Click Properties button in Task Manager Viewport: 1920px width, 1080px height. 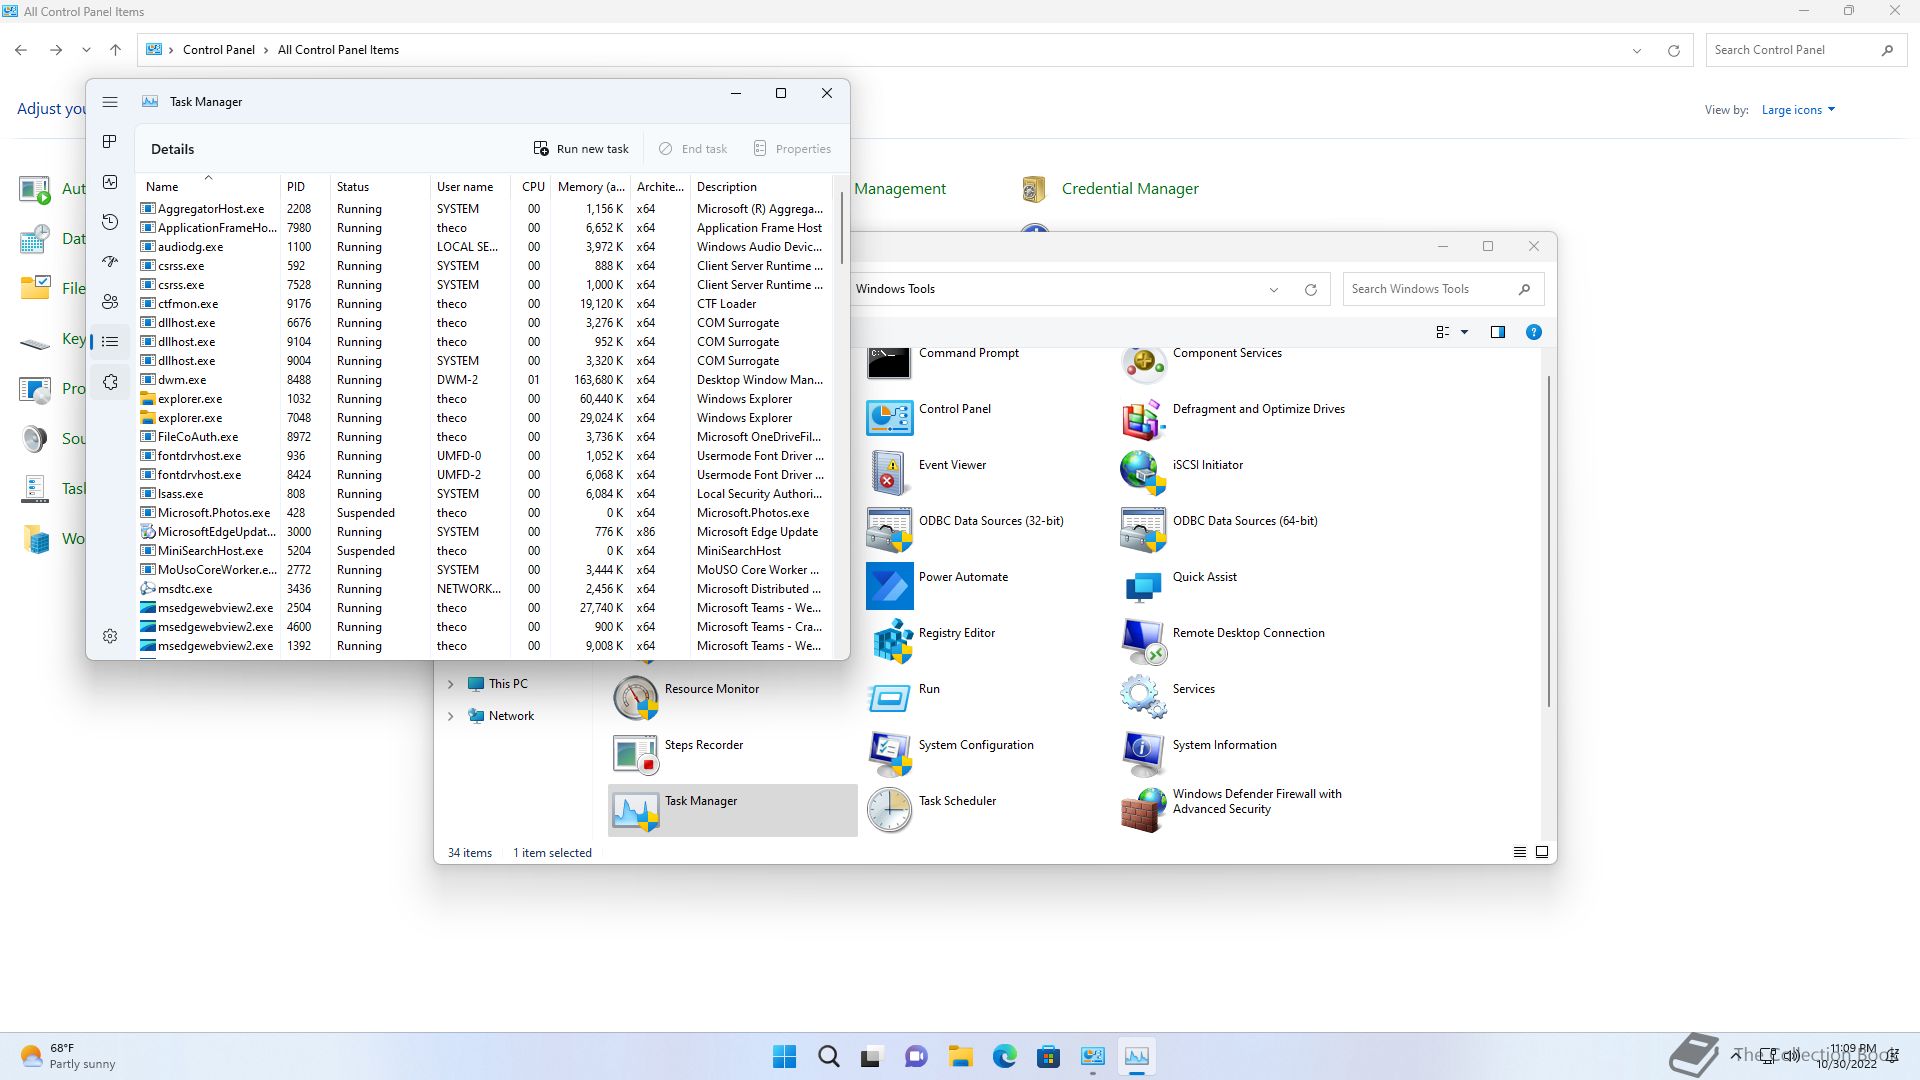(x=792, y=149)
